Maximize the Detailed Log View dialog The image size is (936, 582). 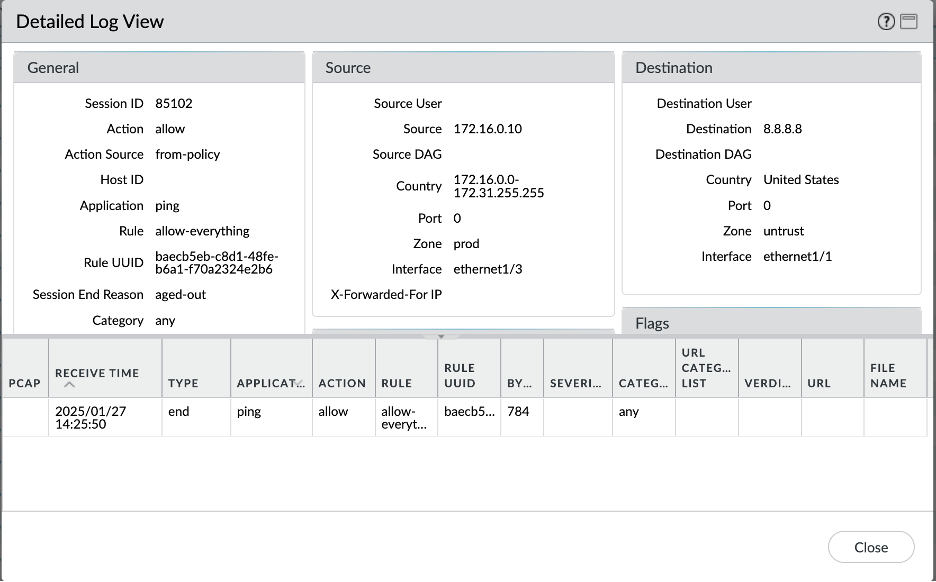click(x=909, y=22)
